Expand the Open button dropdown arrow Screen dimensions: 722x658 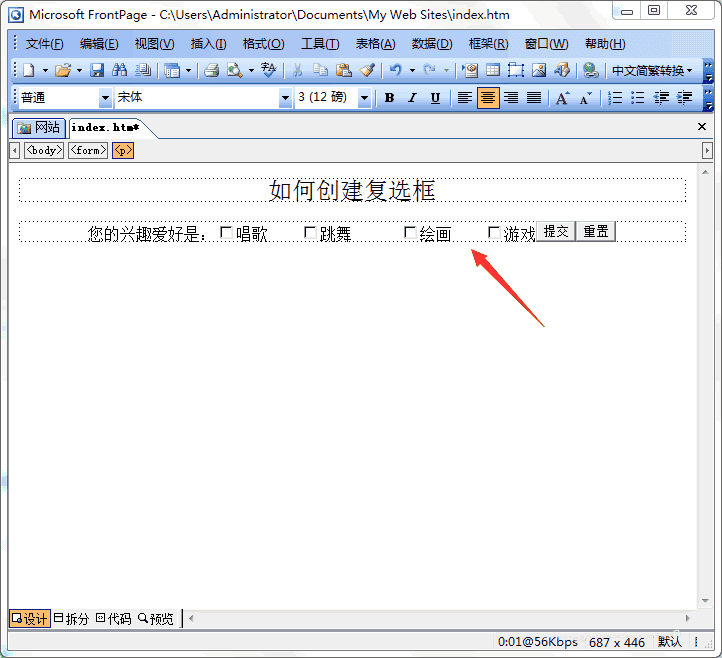point(79,70)
